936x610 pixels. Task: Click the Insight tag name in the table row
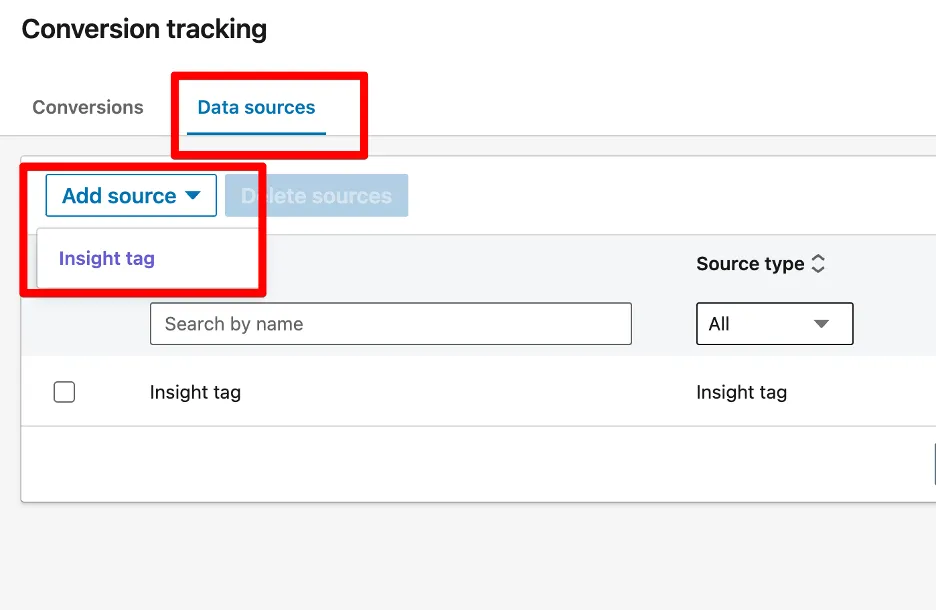(195, 393)
